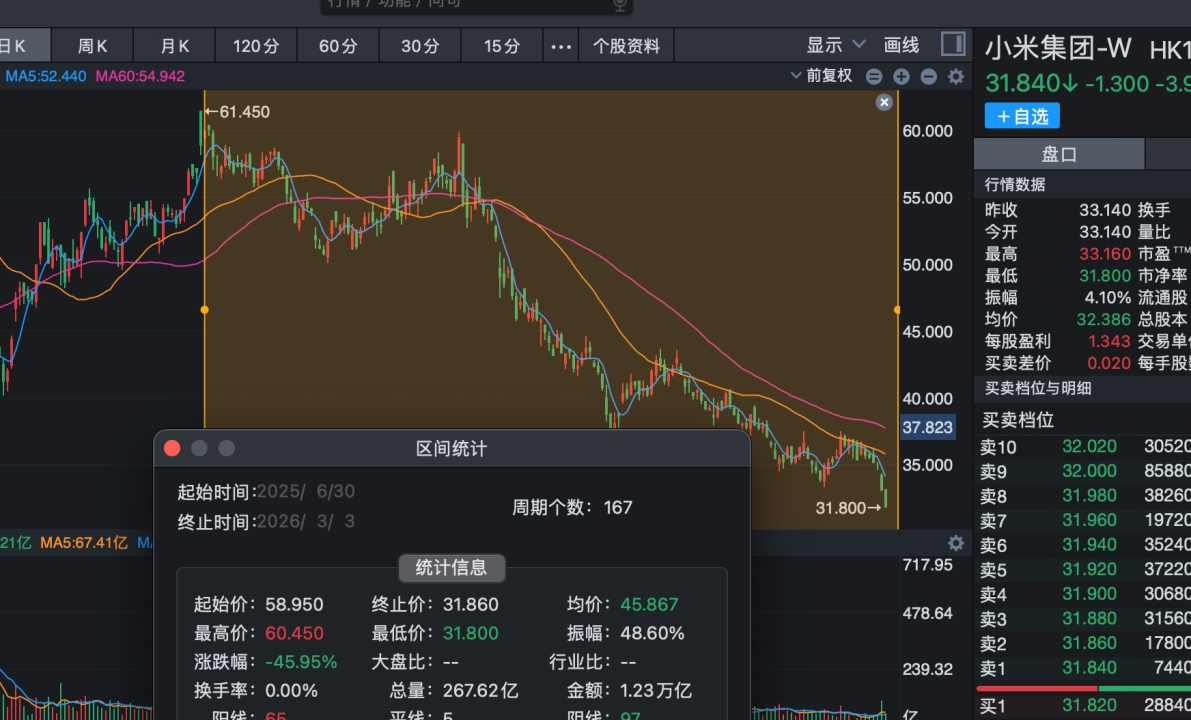The width and height of the screenshot is (1191, 720).
Task: Select the 盘口 order book tab
Action: coord(1059,154)
